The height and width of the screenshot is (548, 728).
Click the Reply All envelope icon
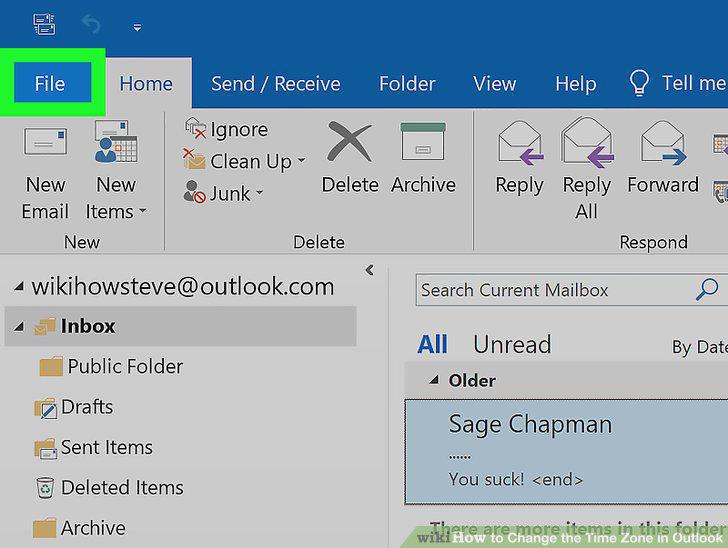(587, 142)
